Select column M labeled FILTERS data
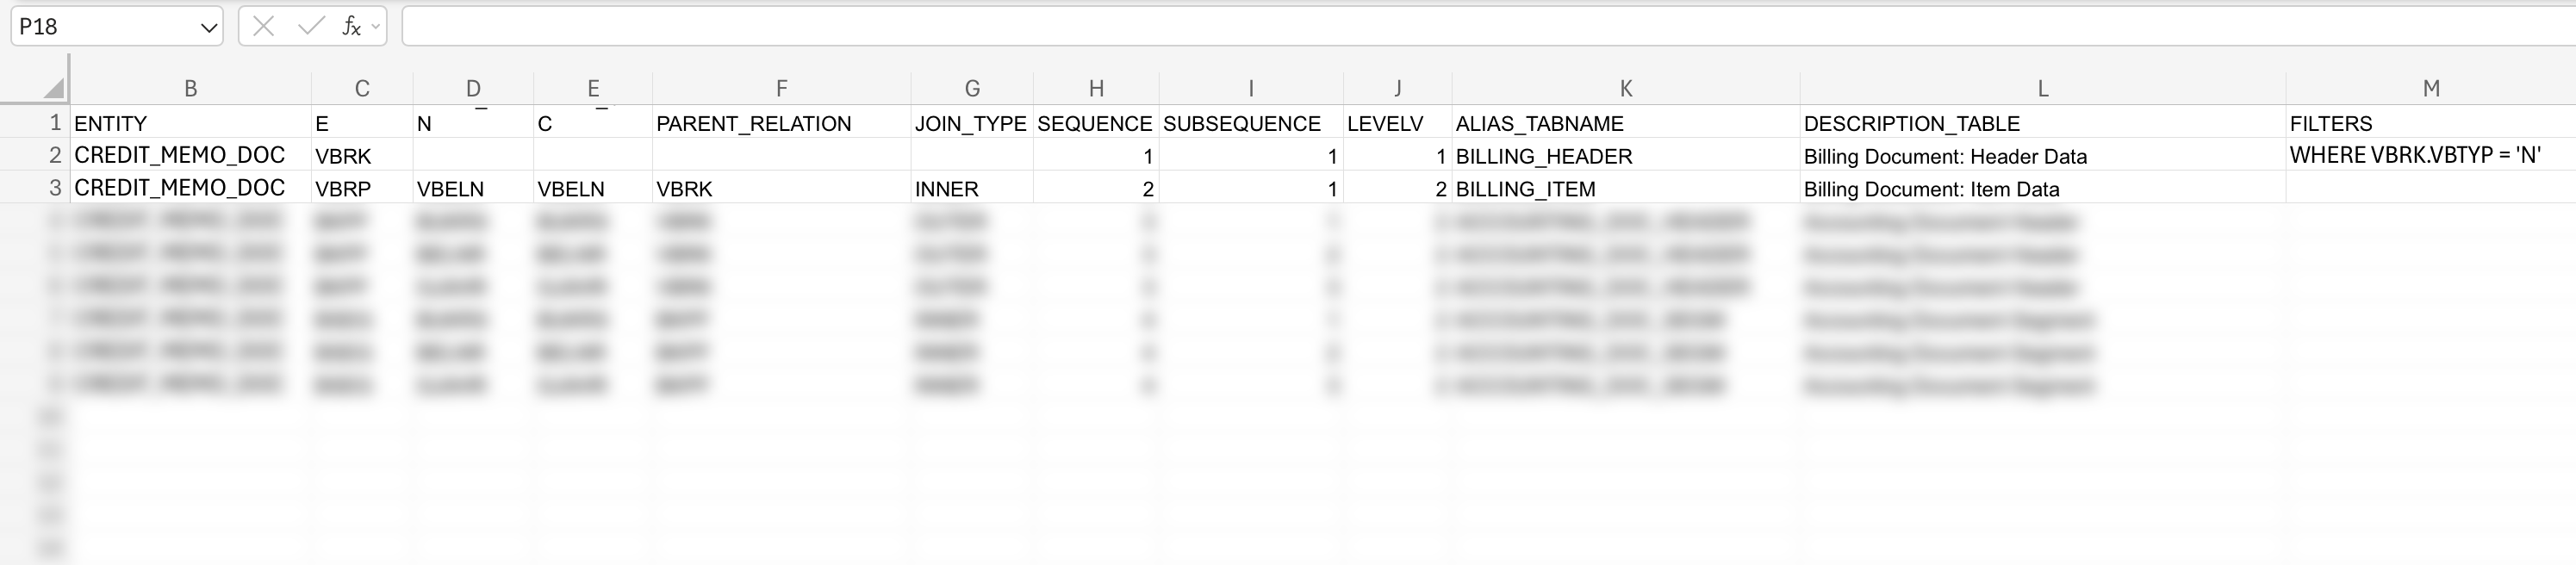2576x565 pixels. tap(2430, 88)
